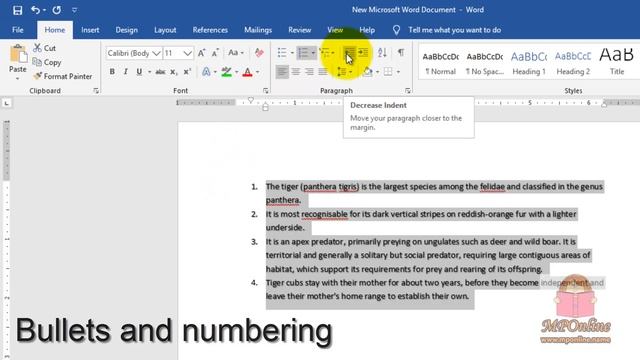This screenshot has height=360, width=640.
Task: Open the Change Case Aa menu
Action: point(236,53)
